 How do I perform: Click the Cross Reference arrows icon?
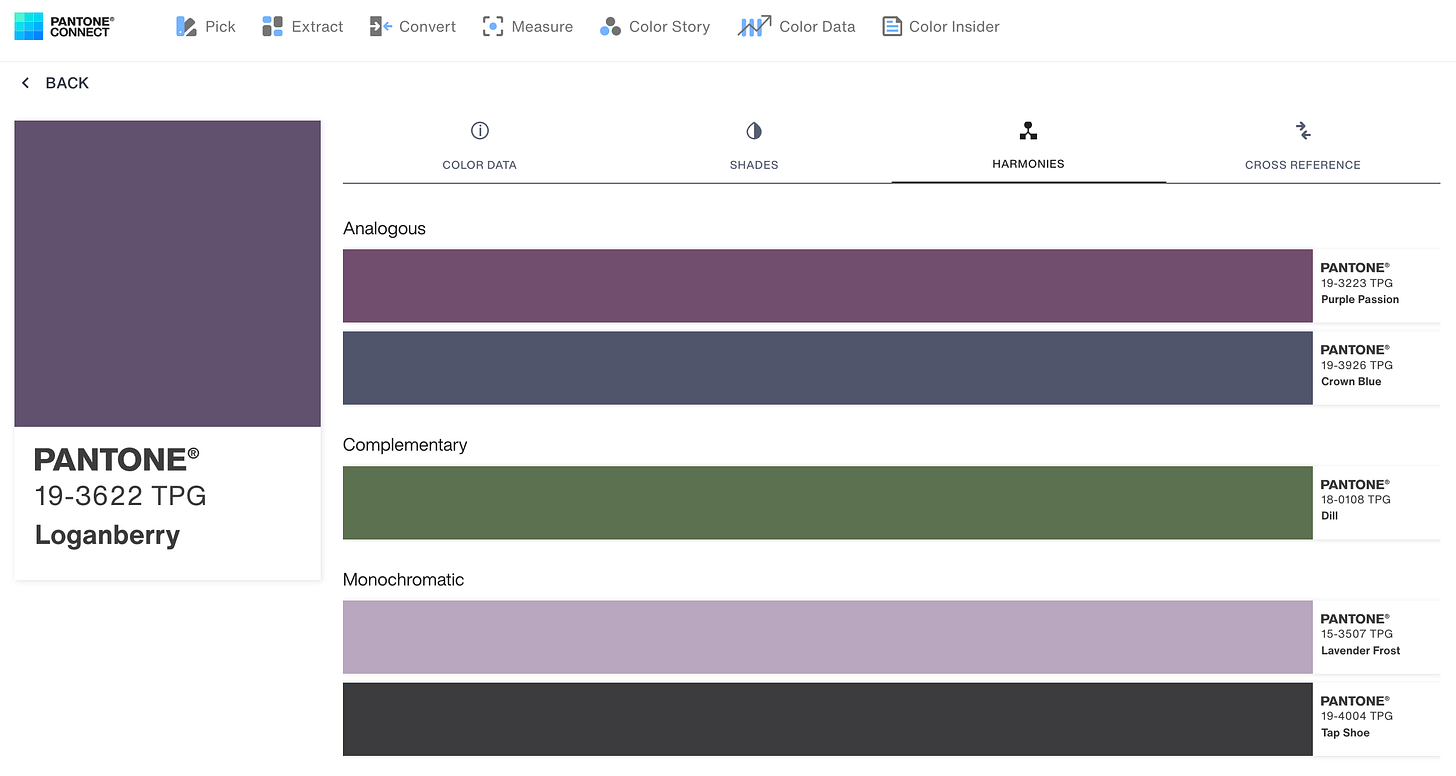click(x=1302, y=130)
